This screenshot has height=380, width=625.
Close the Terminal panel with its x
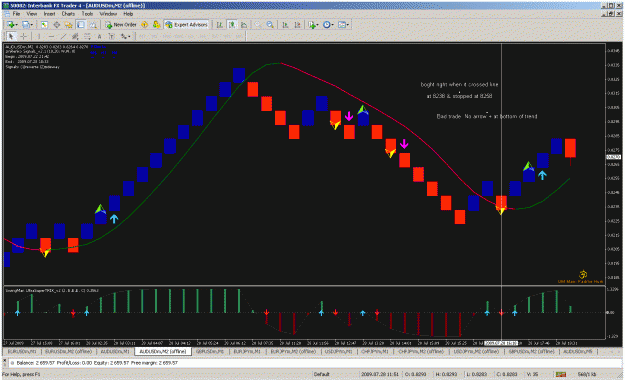pyautogui.click(x=5, y=360)
